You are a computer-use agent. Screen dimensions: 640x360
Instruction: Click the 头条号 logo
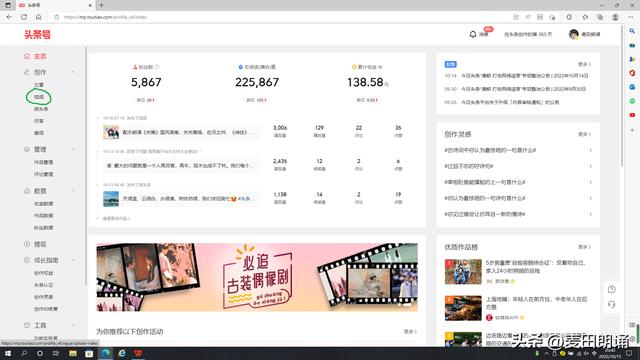coord(37,34)
